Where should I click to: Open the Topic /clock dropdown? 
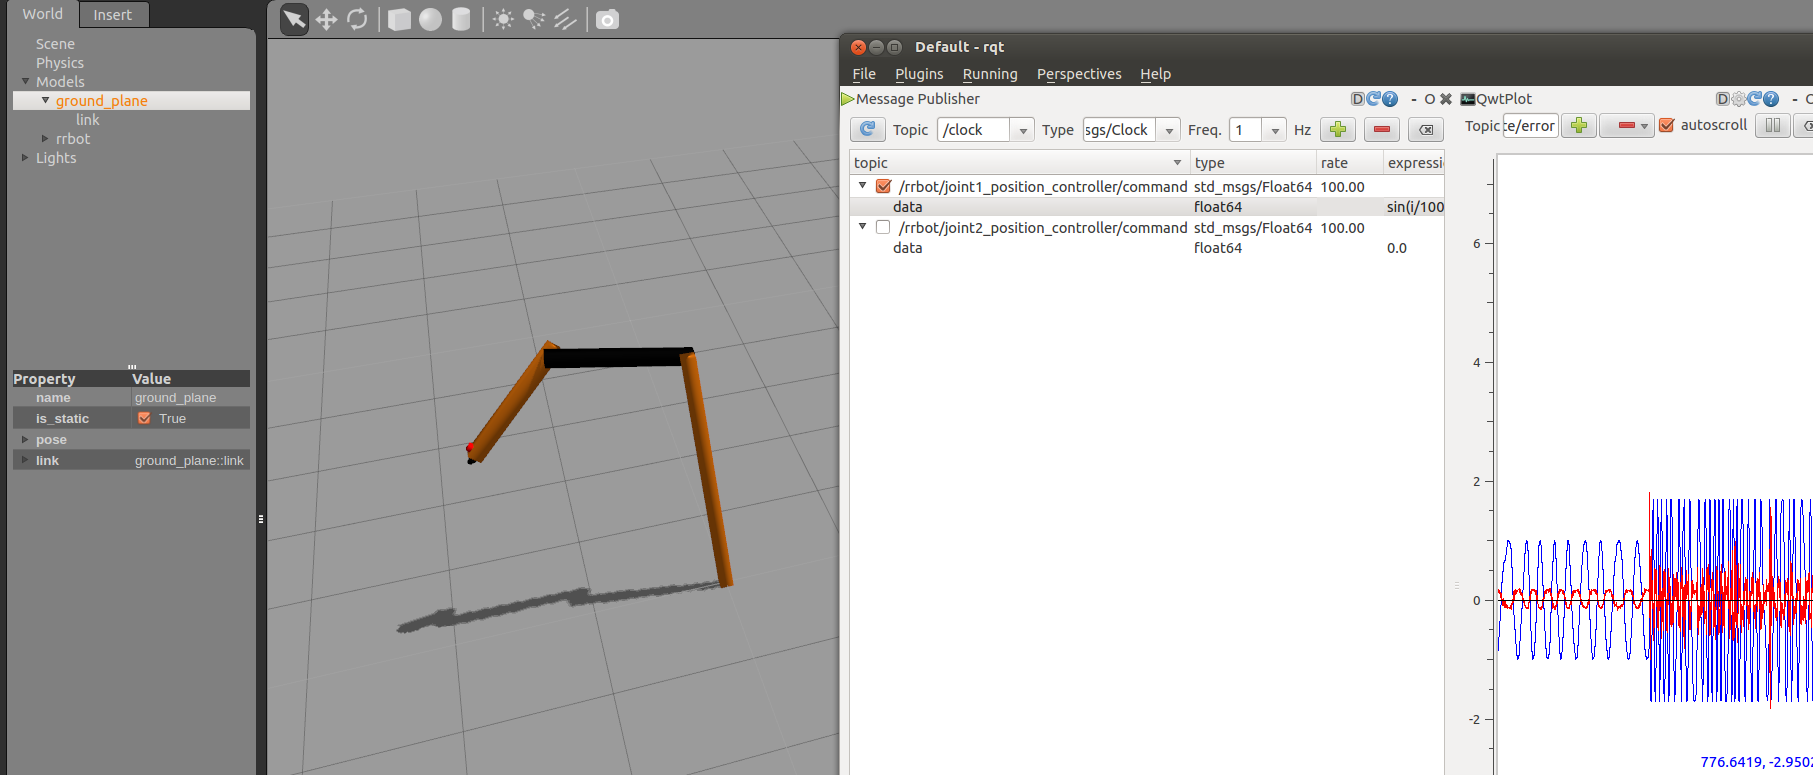pyautogui.click(x=1022, y=130)
